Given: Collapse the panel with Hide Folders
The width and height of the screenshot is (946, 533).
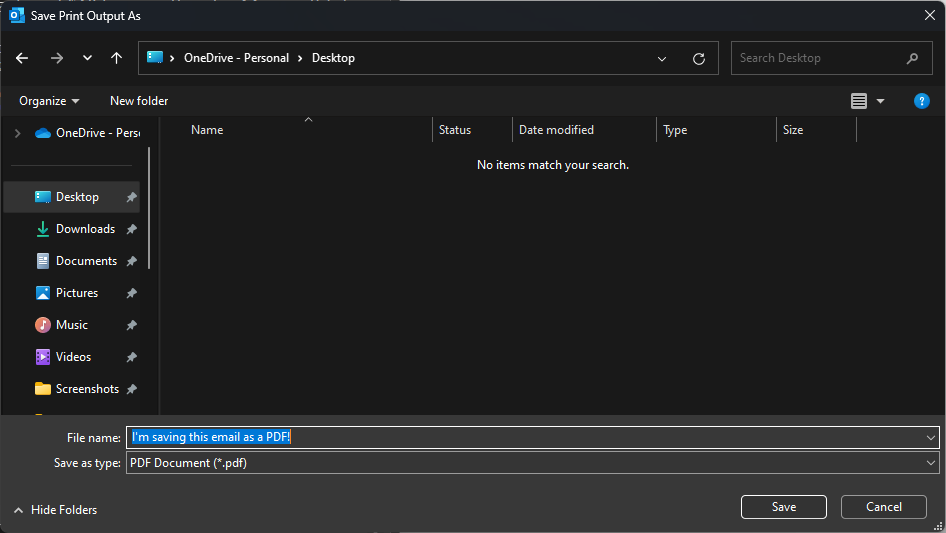Looking at the screenshot, I should point(55,510).
